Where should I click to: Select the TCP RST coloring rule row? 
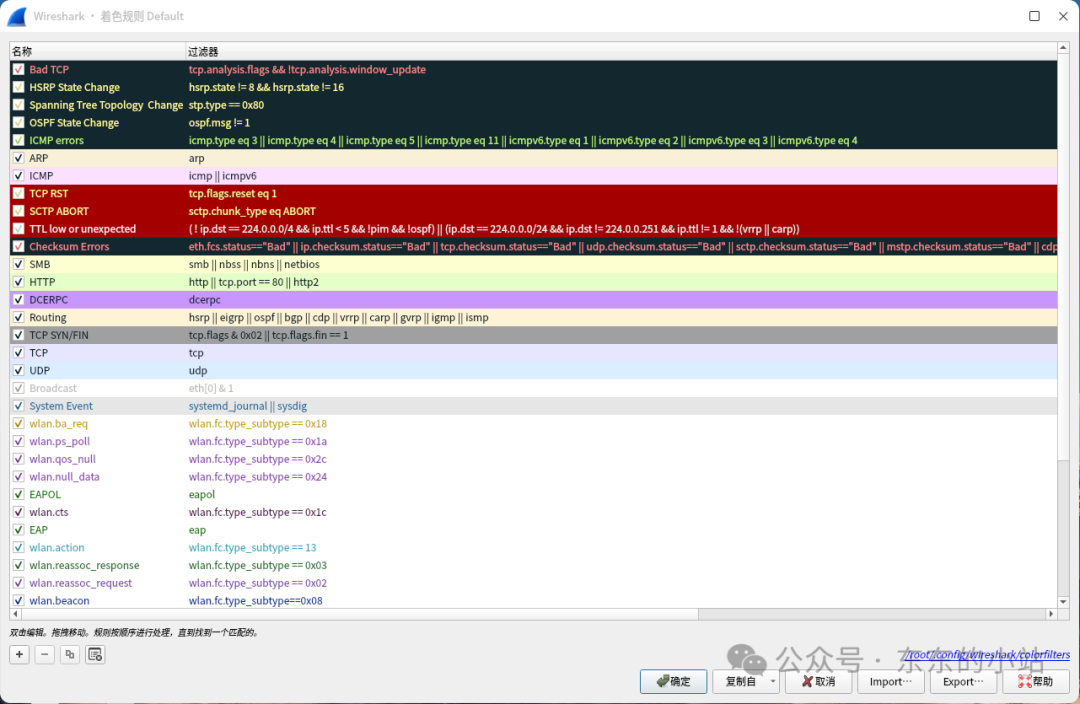[x=534, y=194]
